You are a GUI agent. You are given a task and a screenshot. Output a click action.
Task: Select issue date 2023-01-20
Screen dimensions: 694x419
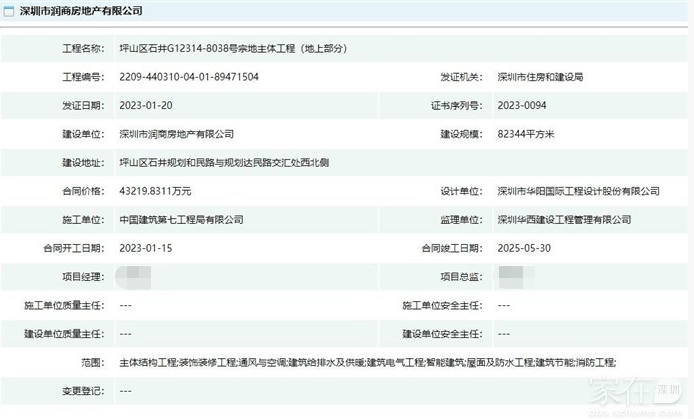(146, 105)
